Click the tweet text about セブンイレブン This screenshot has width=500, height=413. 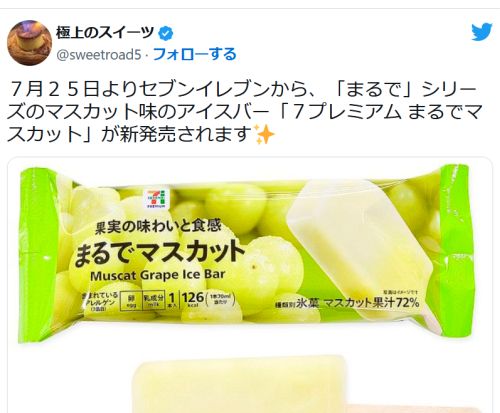pyautogui.click(x=245, y=111)
